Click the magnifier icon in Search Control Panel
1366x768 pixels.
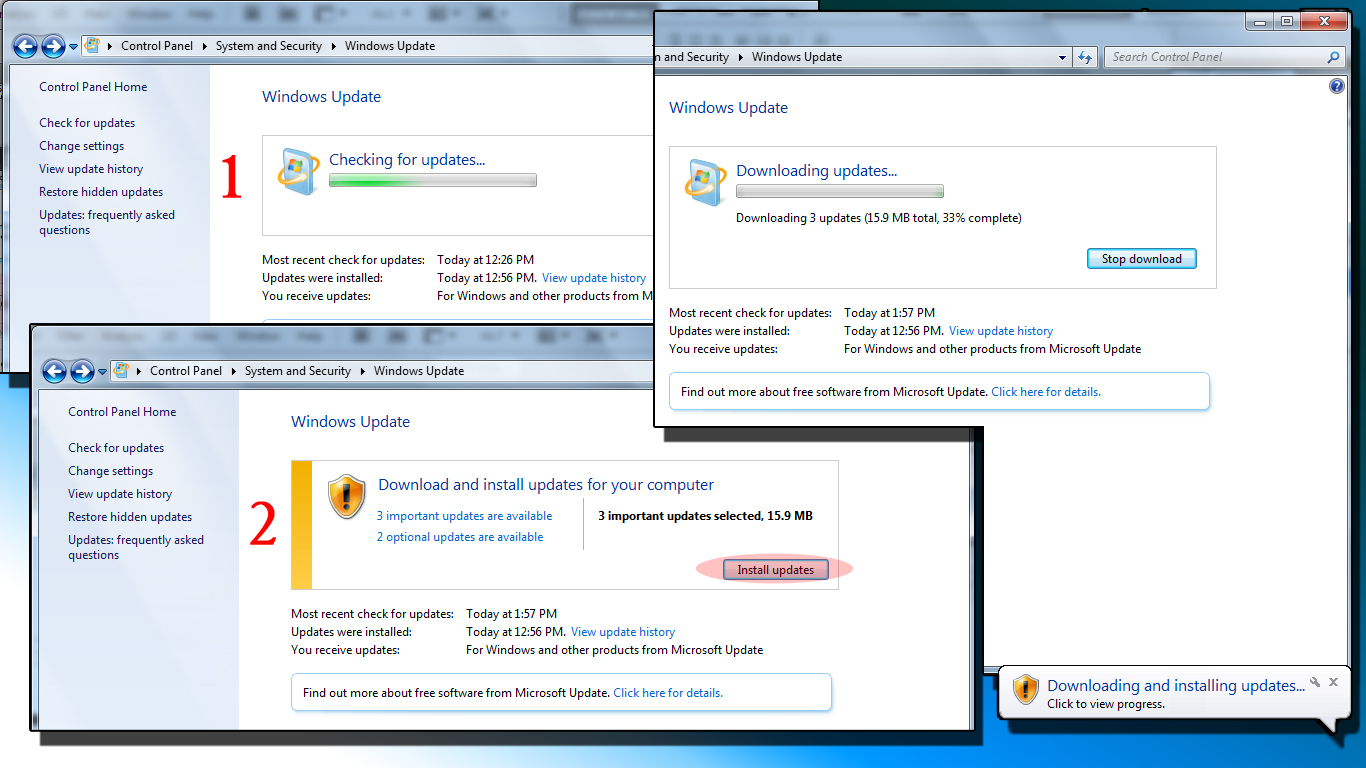[1333, 57]
